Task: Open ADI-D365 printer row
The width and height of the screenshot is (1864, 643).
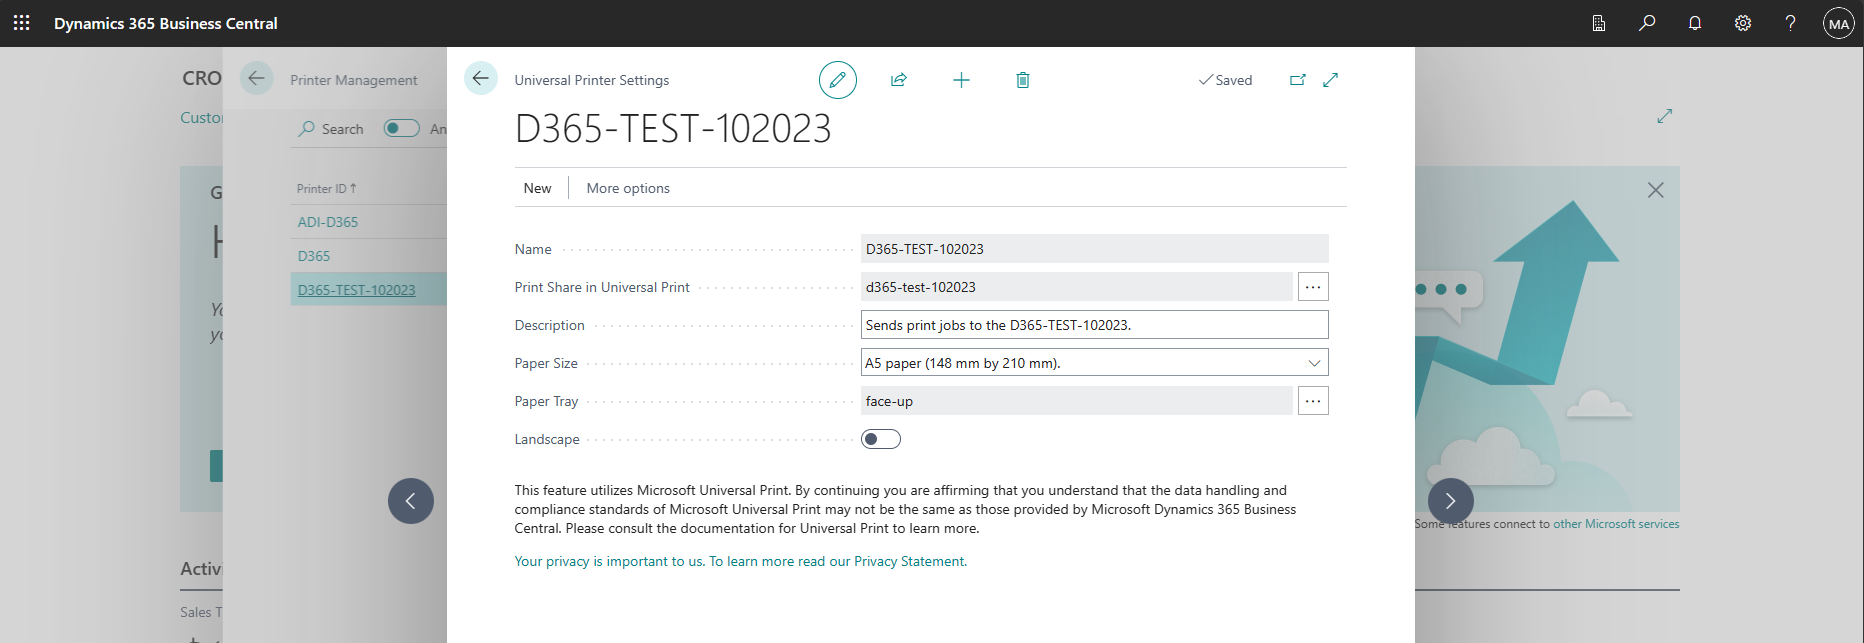Action: tap(328, 222)
